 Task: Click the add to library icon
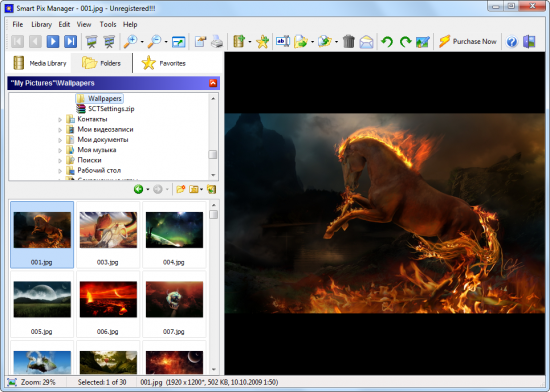(x=239, y=41)
